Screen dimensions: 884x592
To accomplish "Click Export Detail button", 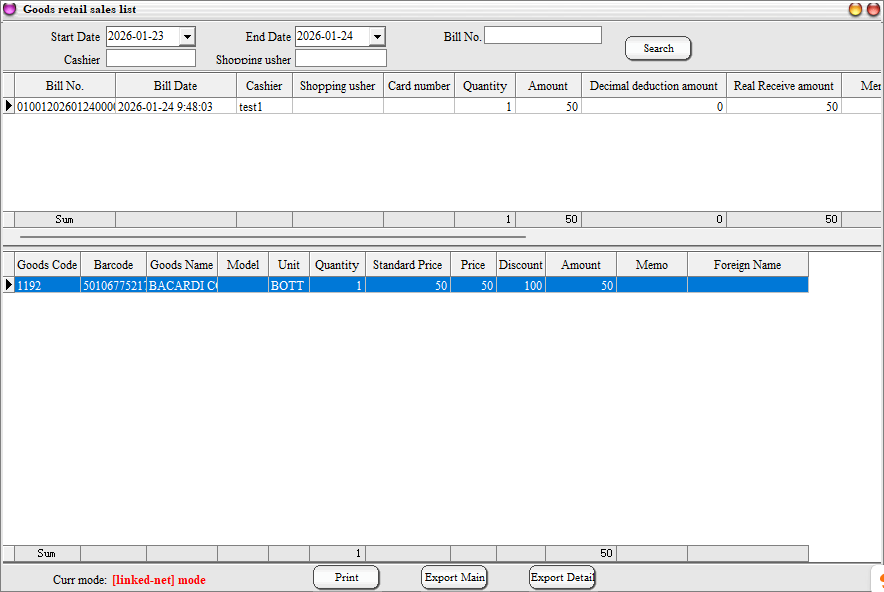I will 562,578.
